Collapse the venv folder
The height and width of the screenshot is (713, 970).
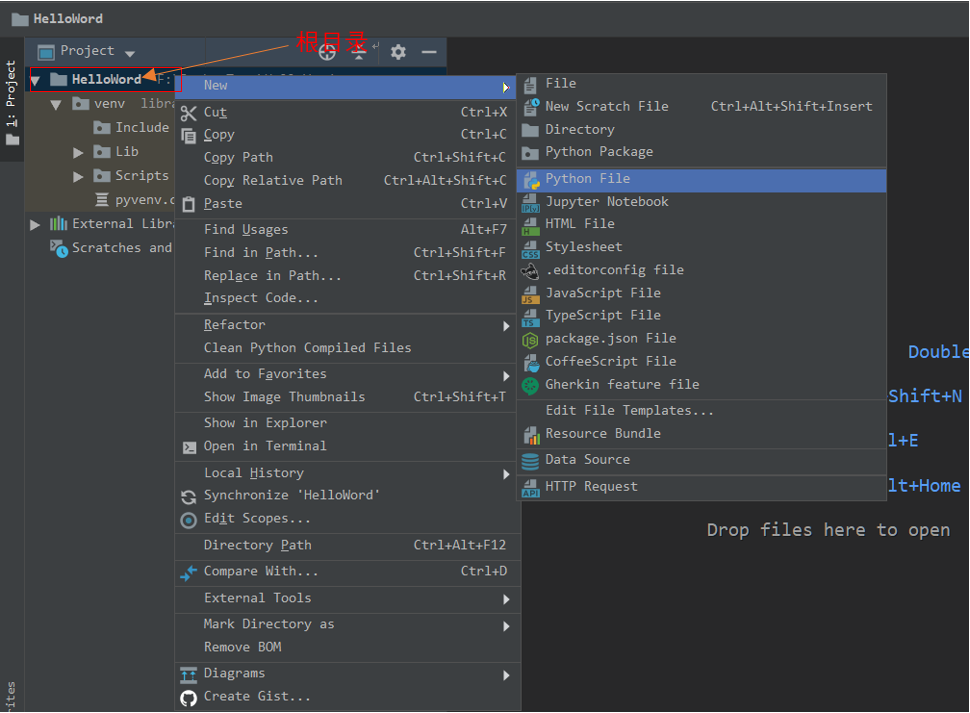[x=56, y=105]
